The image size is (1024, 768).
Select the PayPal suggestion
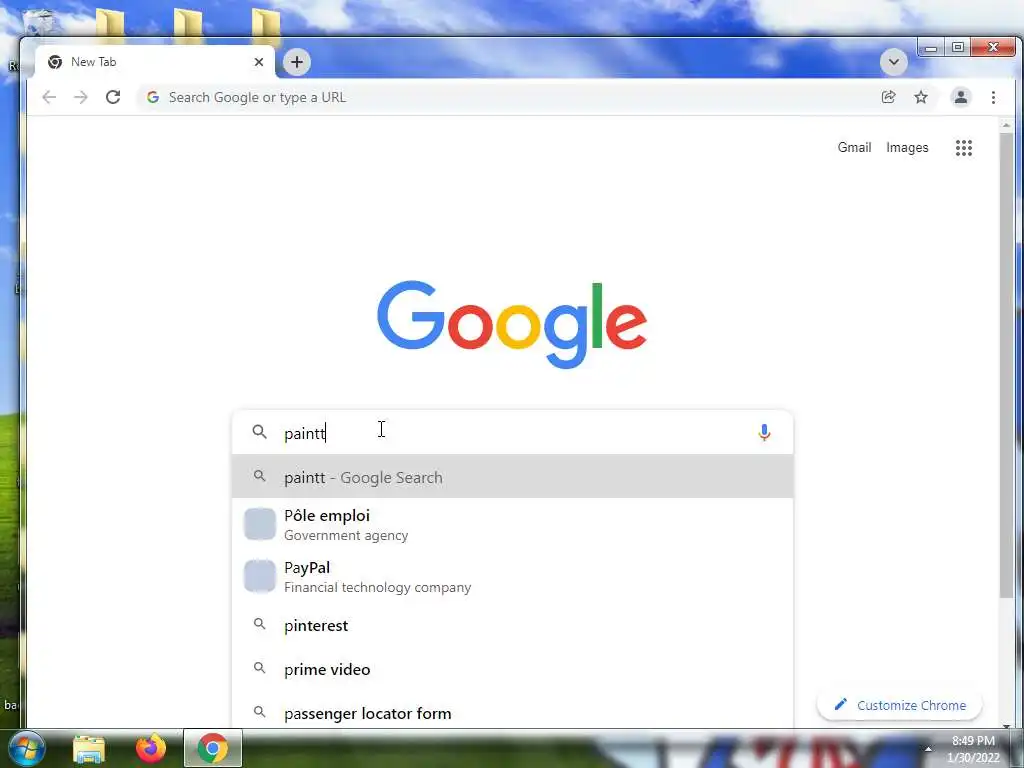(513, 577)
